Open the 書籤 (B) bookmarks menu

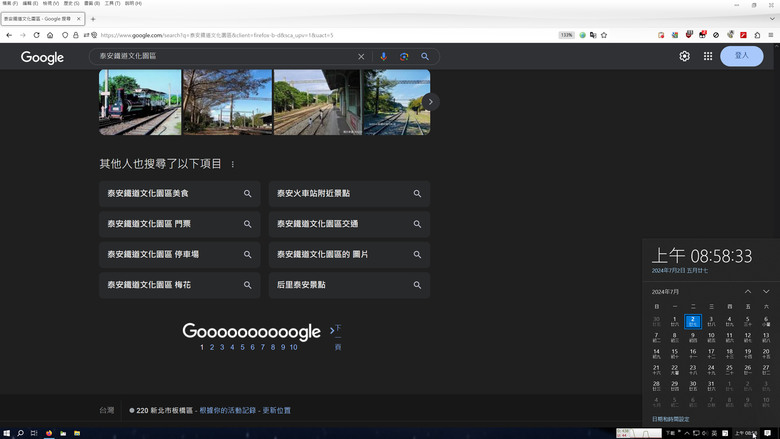pyautogui.click(x=92, y=3)
